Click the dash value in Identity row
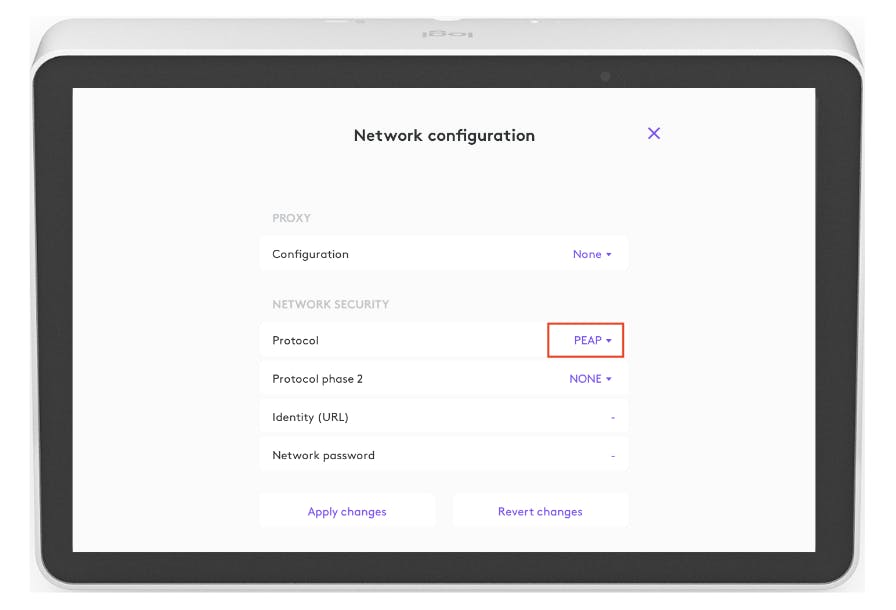Image resolution: width=896 pixels, height=610 pixels. (x=613, y=418)
